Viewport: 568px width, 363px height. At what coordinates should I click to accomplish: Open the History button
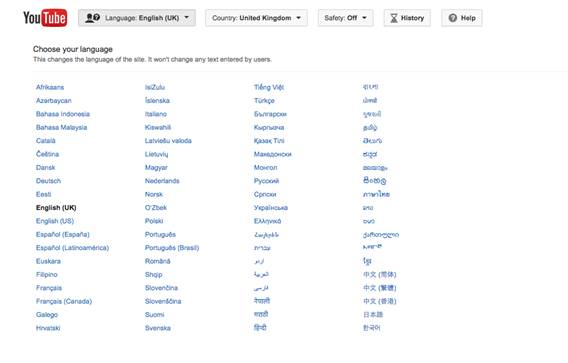tap(407, 18)
